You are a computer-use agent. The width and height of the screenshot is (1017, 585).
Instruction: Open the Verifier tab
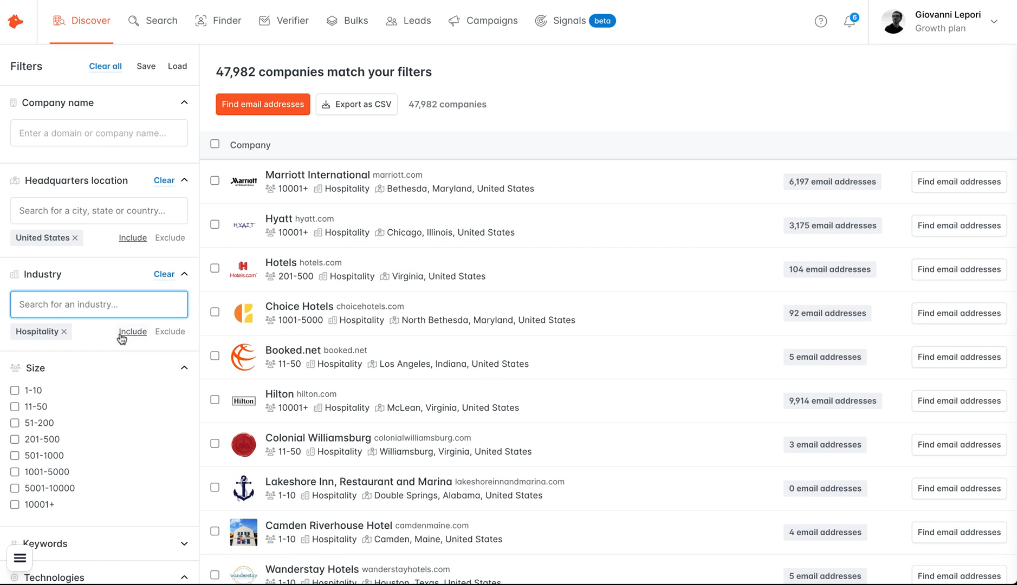(x=283, y=21)
